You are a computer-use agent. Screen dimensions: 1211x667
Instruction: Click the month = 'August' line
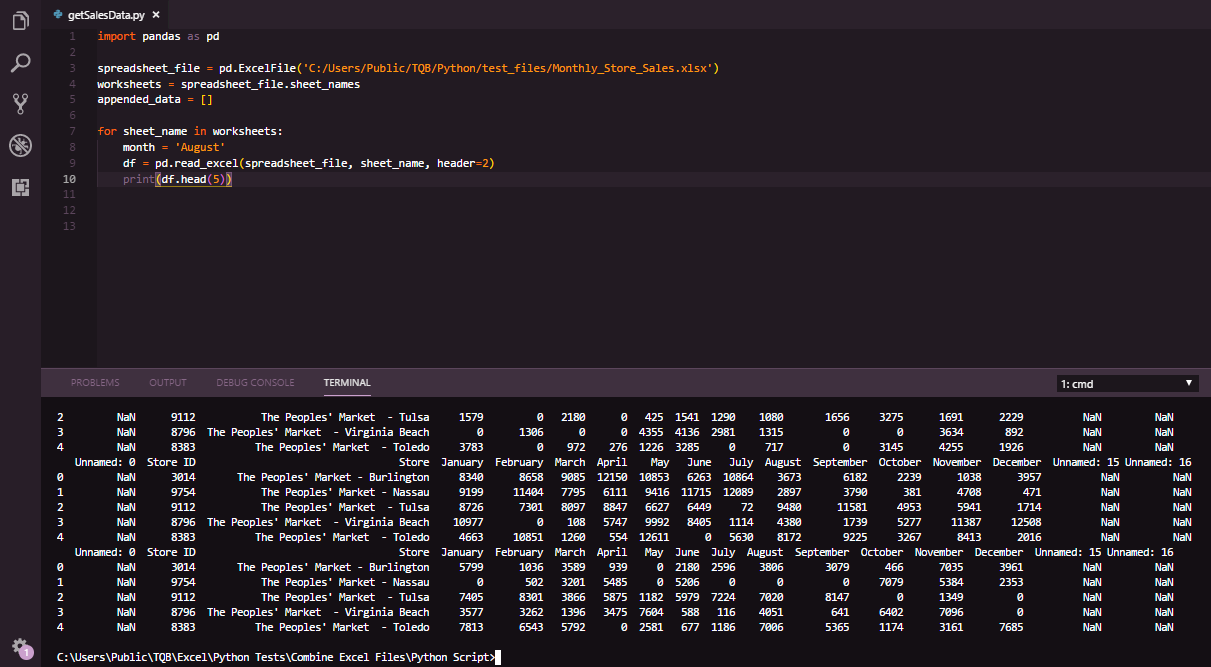174,147
